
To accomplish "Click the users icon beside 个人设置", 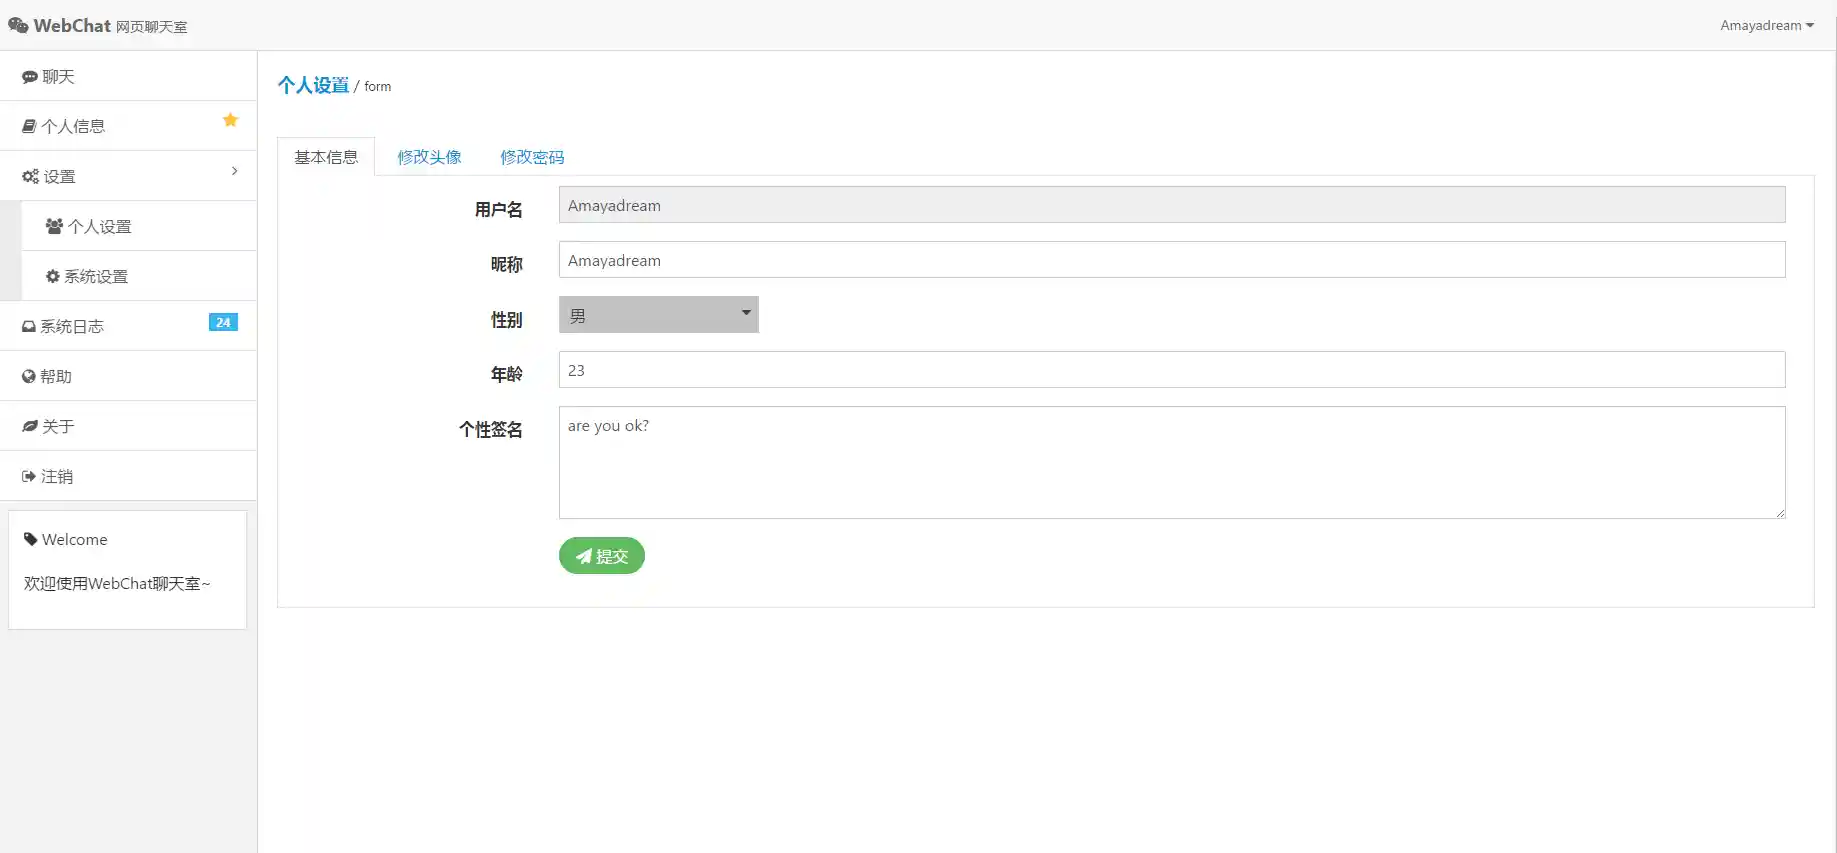I will (54, 227).
